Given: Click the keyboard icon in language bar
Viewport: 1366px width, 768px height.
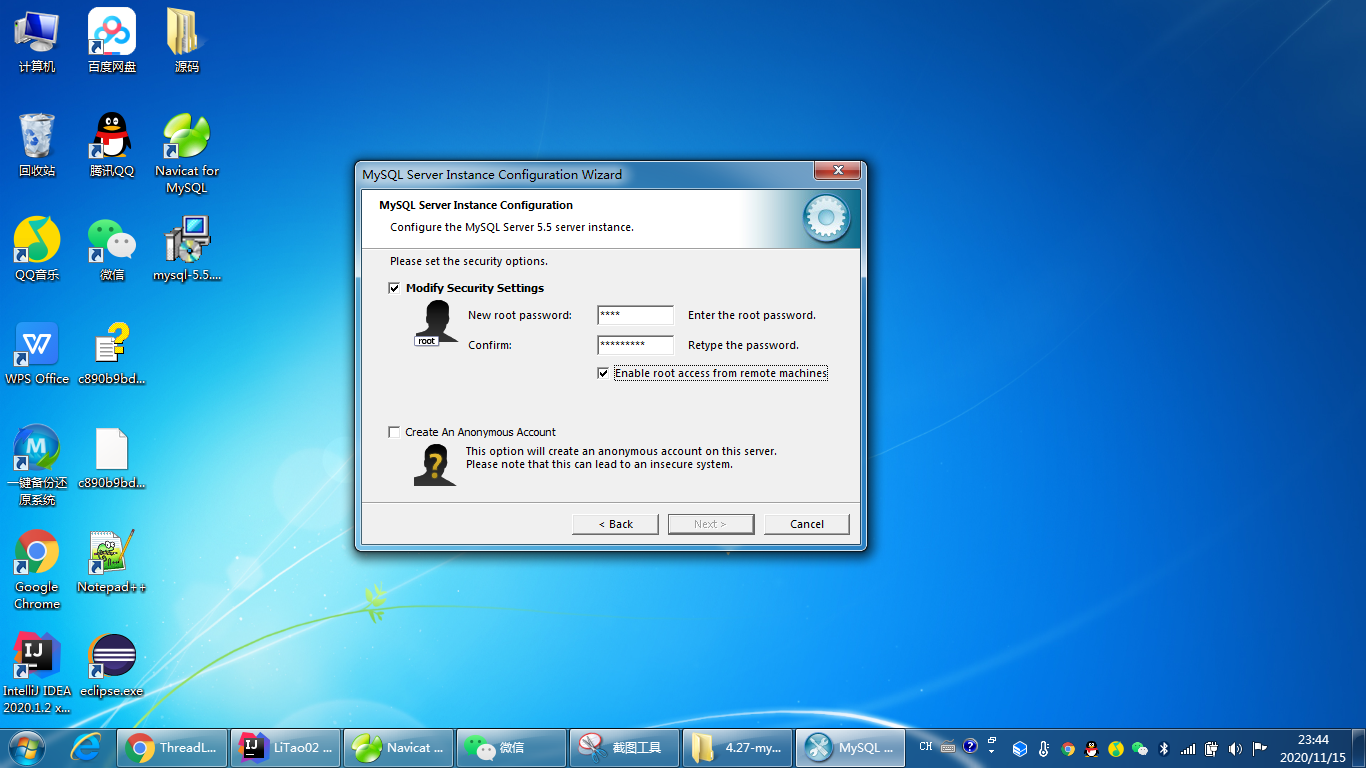Looking at the screenshot, I should tap(948, 747).
